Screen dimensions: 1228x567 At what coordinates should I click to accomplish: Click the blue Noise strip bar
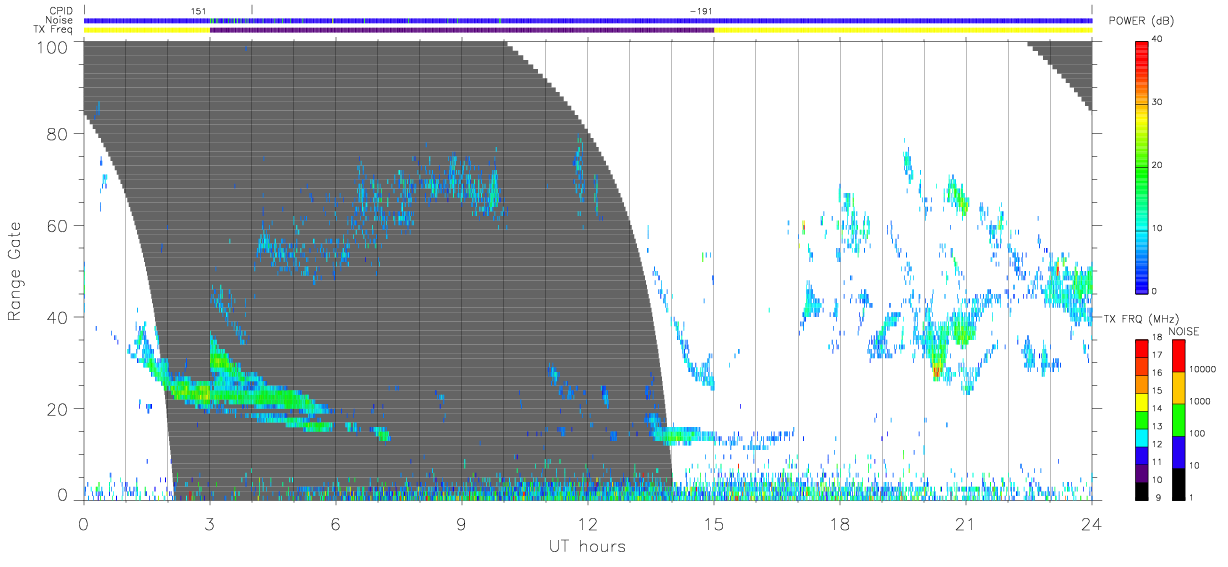[x=588, y=20]
